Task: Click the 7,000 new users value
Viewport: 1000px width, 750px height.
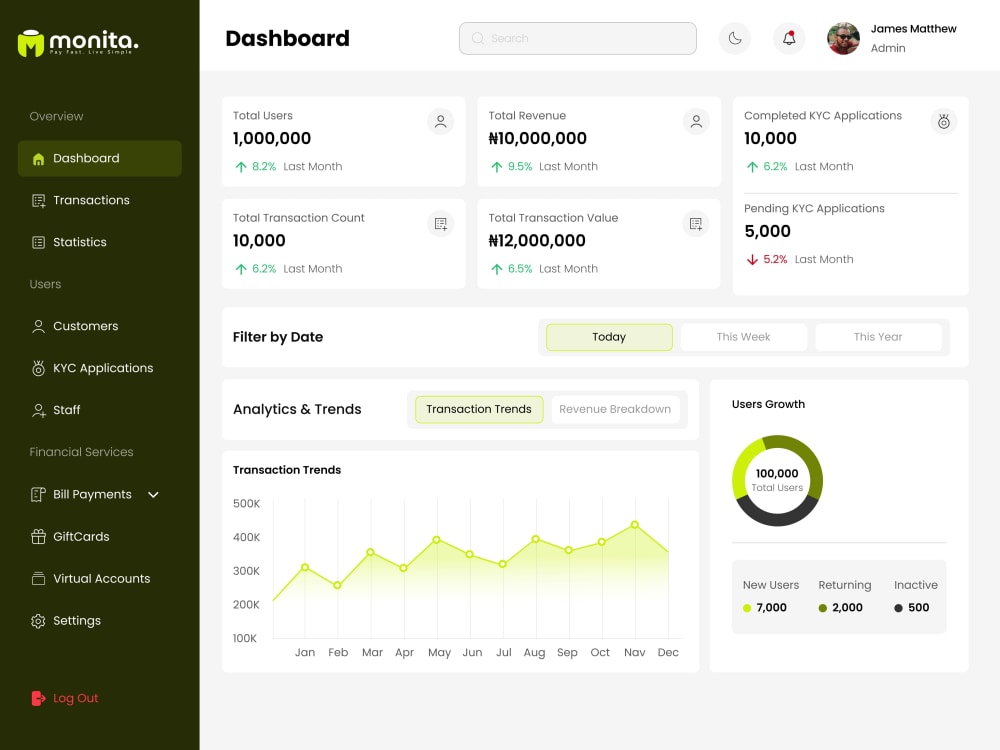Action: coord(772,608)
